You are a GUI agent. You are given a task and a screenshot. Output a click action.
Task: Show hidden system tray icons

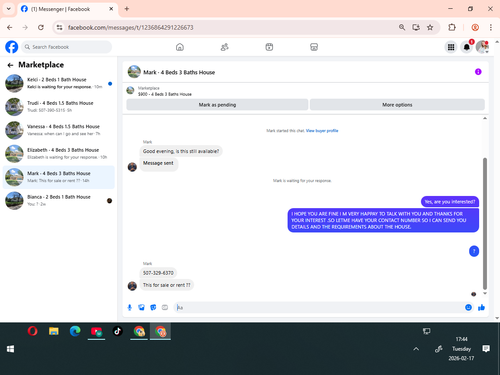click(x=416, y=349)
